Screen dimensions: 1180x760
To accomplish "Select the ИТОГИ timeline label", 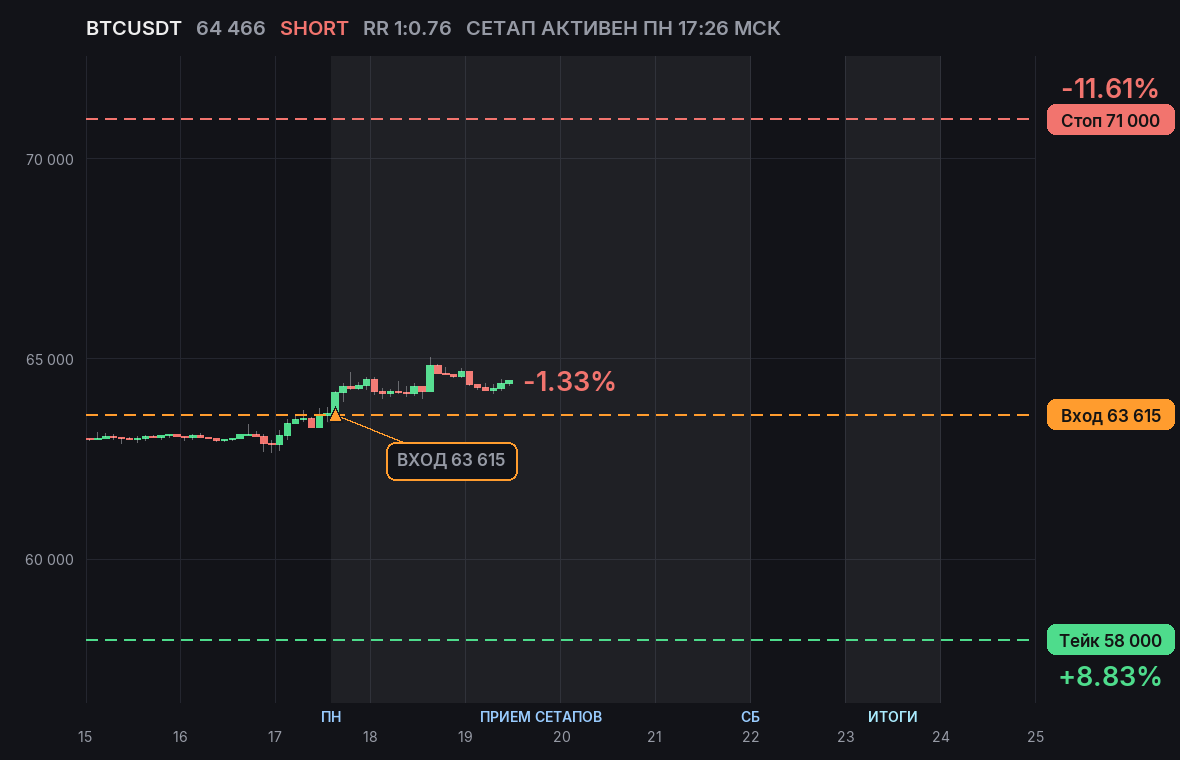I will point(893,716).
